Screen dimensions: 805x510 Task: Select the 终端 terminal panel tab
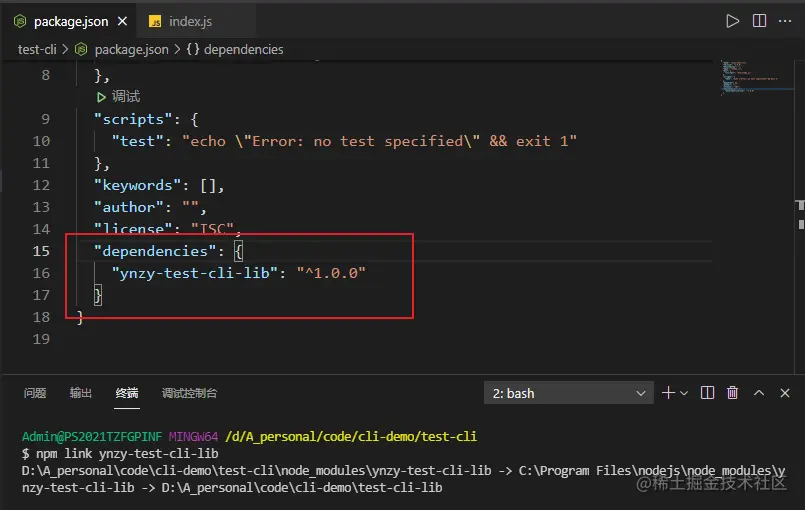click(x=127, y=393)
